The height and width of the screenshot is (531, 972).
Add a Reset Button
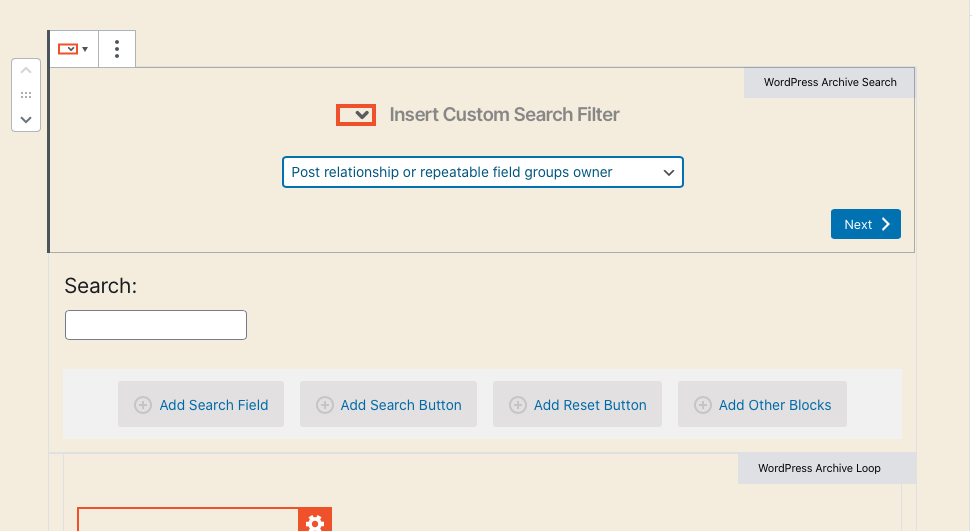[x=577, y=405]
